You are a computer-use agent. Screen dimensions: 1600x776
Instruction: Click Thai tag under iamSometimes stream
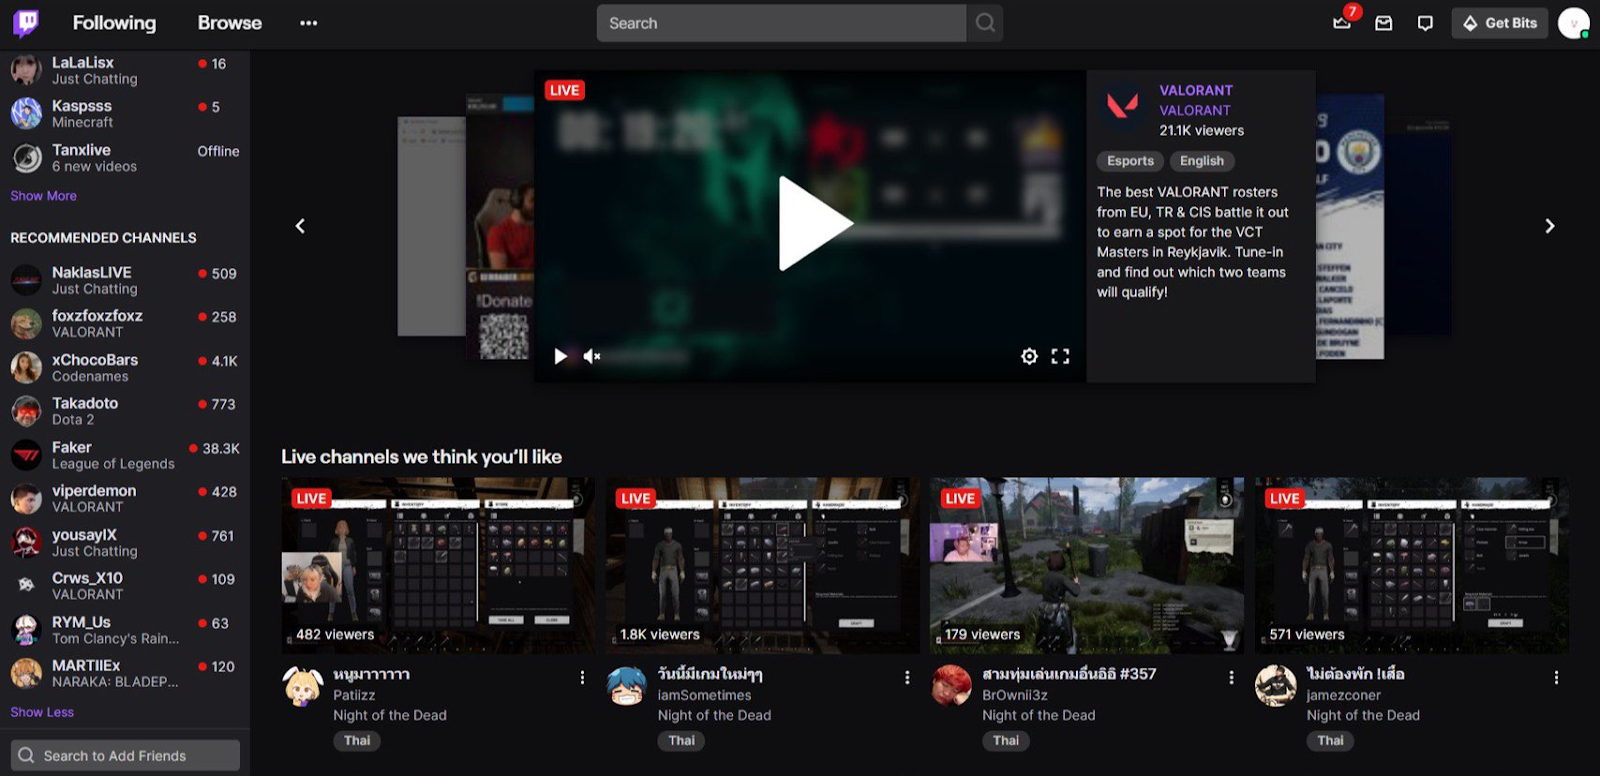[682, 741]
